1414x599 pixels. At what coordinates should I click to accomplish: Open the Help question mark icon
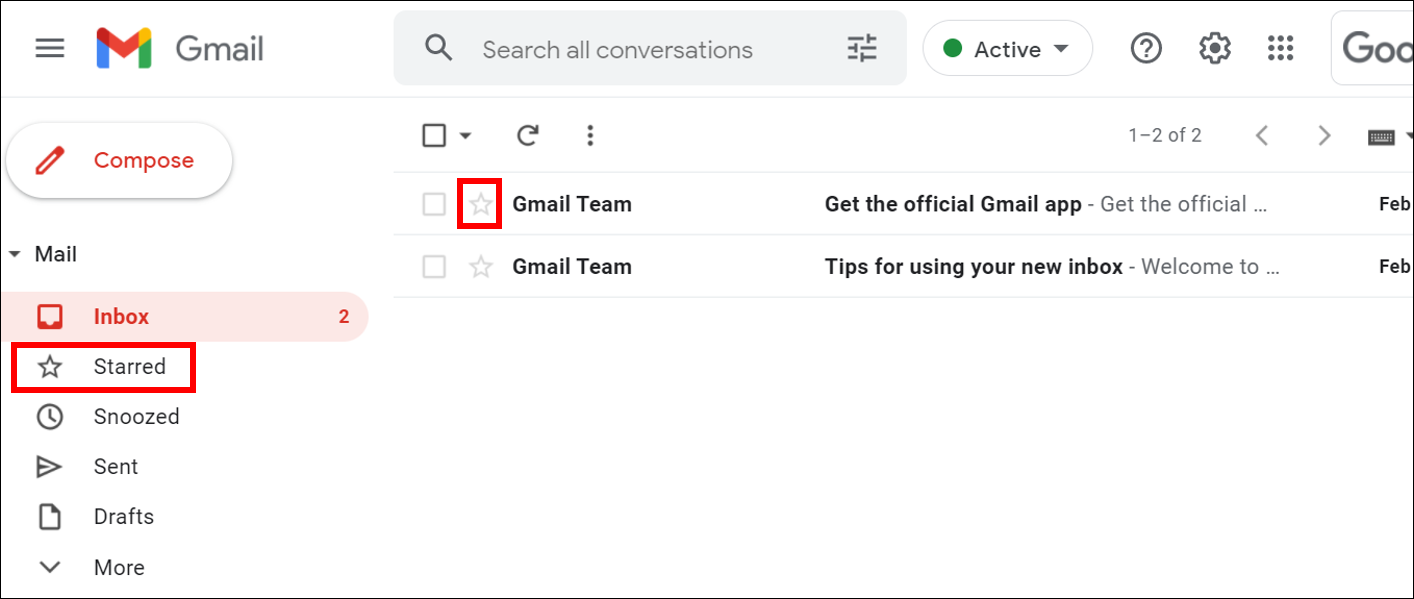1146,48
